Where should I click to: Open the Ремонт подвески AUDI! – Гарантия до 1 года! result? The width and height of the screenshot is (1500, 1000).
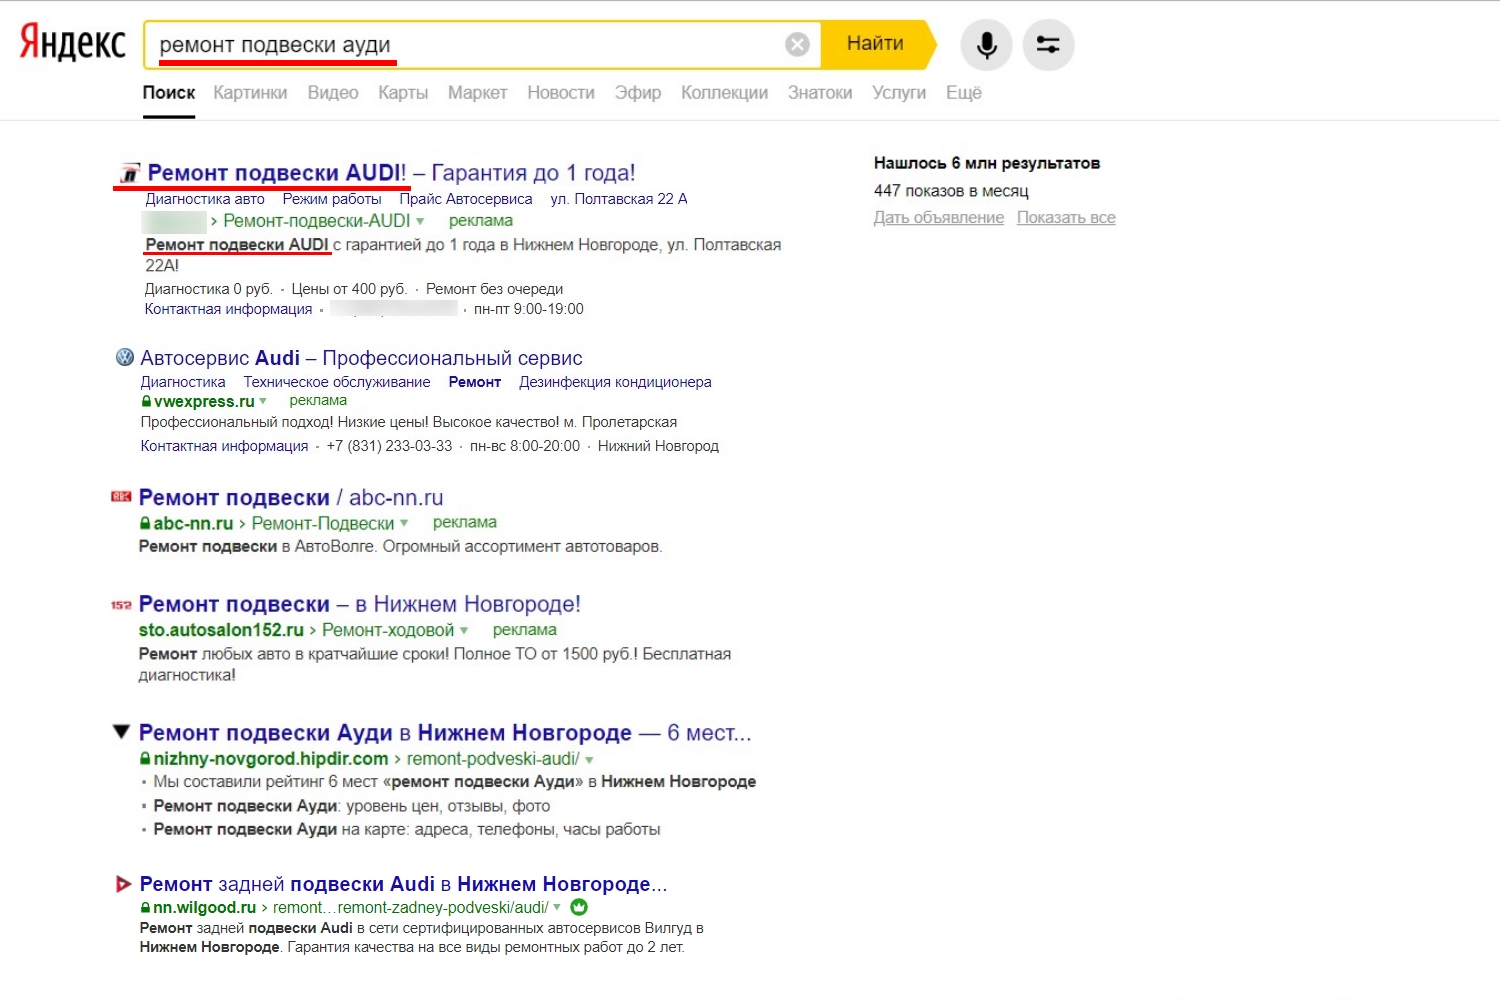click(391, 173)
